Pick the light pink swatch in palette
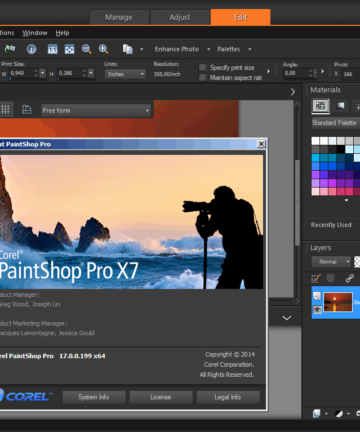The image size is (360, 432). [315, 191]
